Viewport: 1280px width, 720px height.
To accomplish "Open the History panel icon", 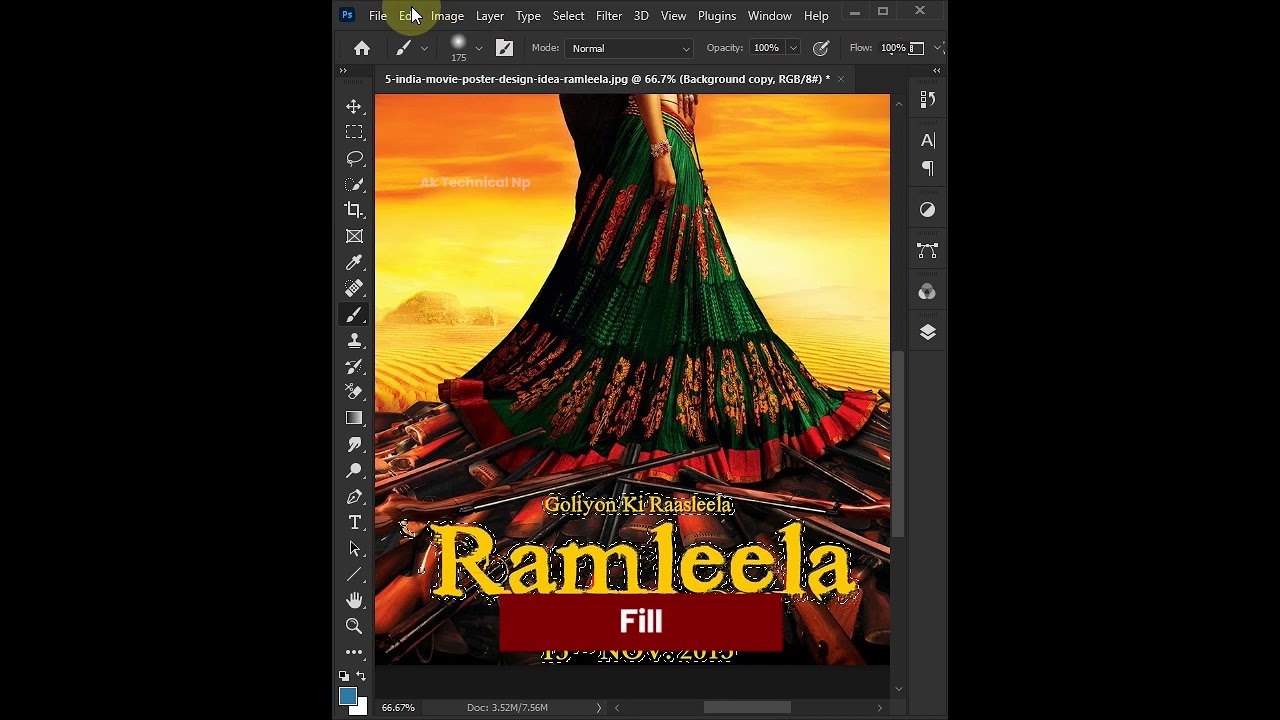I will 927,99.
